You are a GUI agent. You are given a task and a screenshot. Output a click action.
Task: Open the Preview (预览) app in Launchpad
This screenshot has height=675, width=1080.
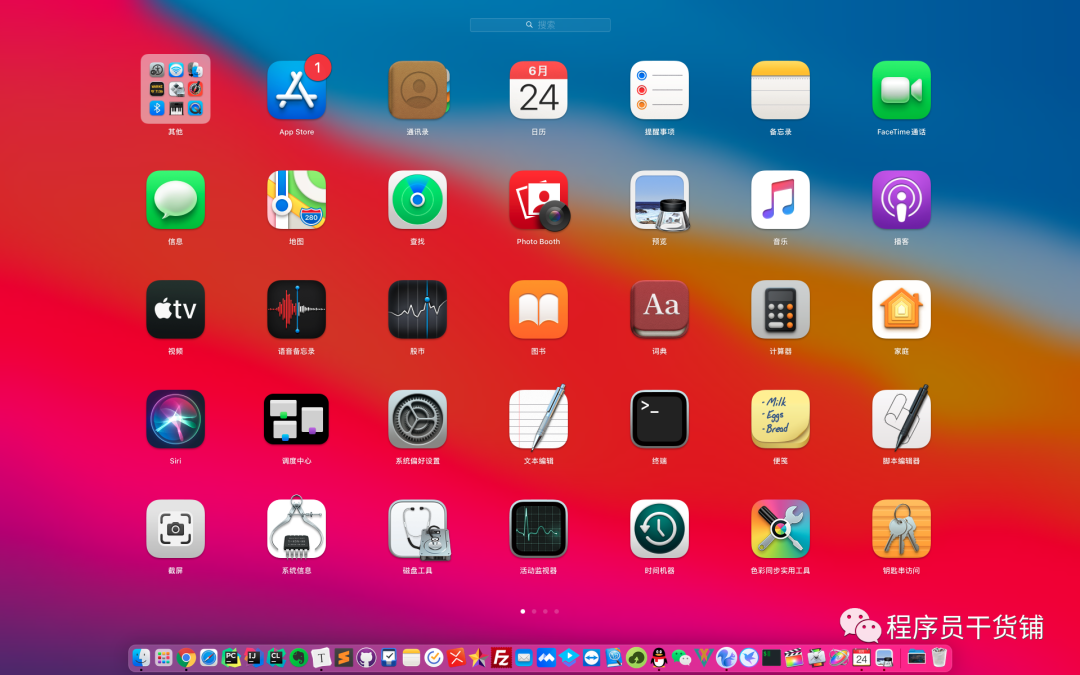point(659,200)
